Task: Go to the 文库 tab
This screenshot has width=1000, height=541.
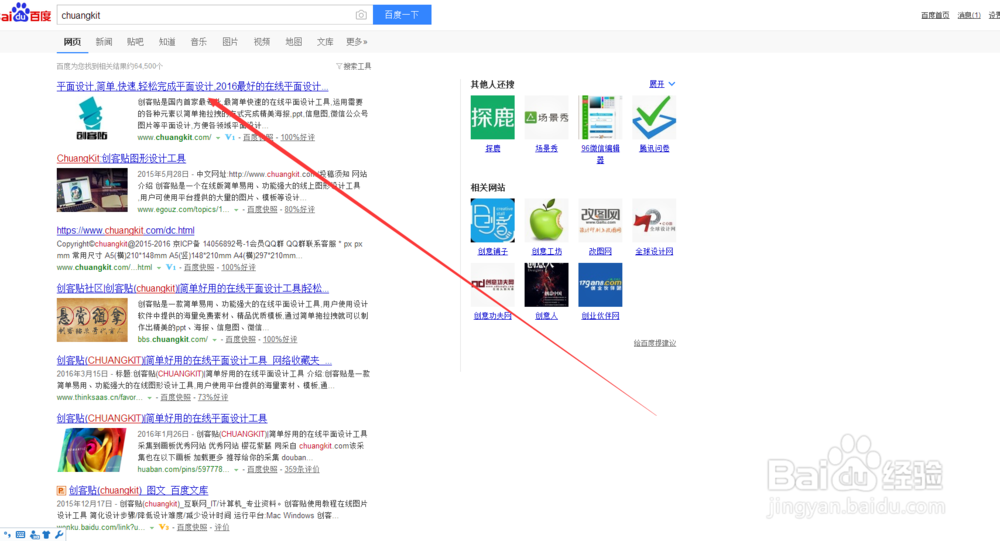Action: click(x=325, y=42)
